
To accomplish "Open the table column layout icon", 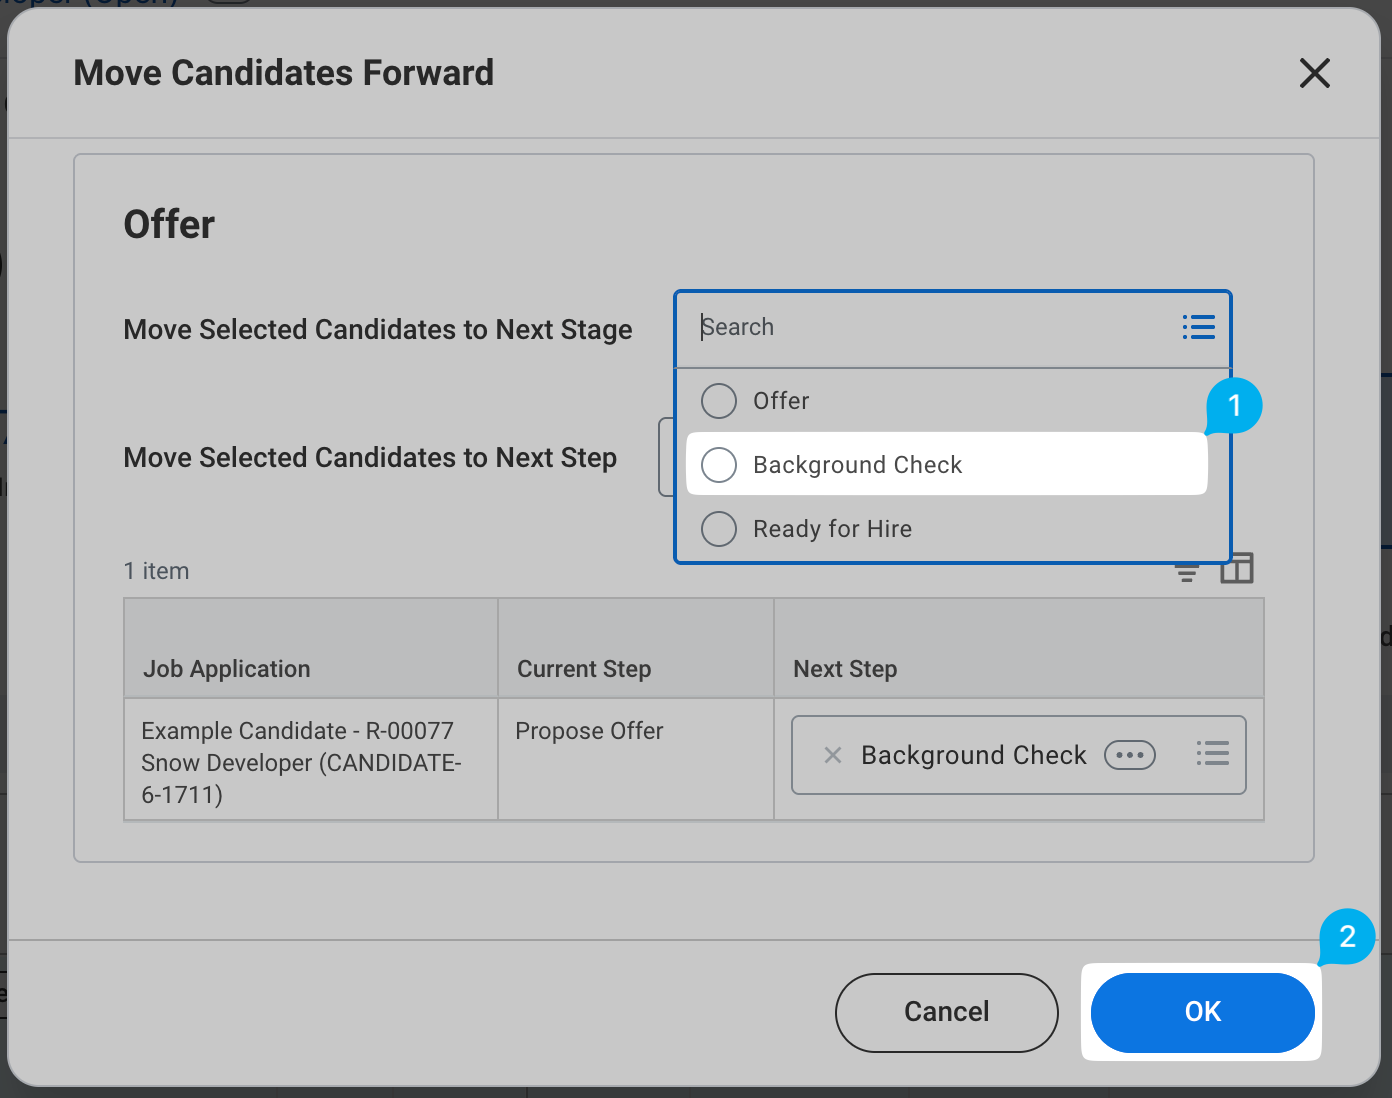I will (1237, 568).
